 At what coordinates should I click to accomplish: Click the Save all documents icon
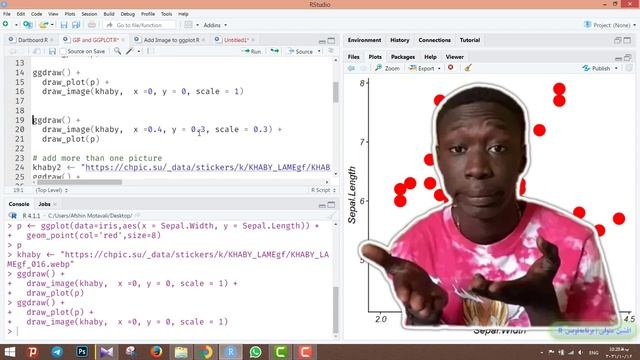pos(76,25)
